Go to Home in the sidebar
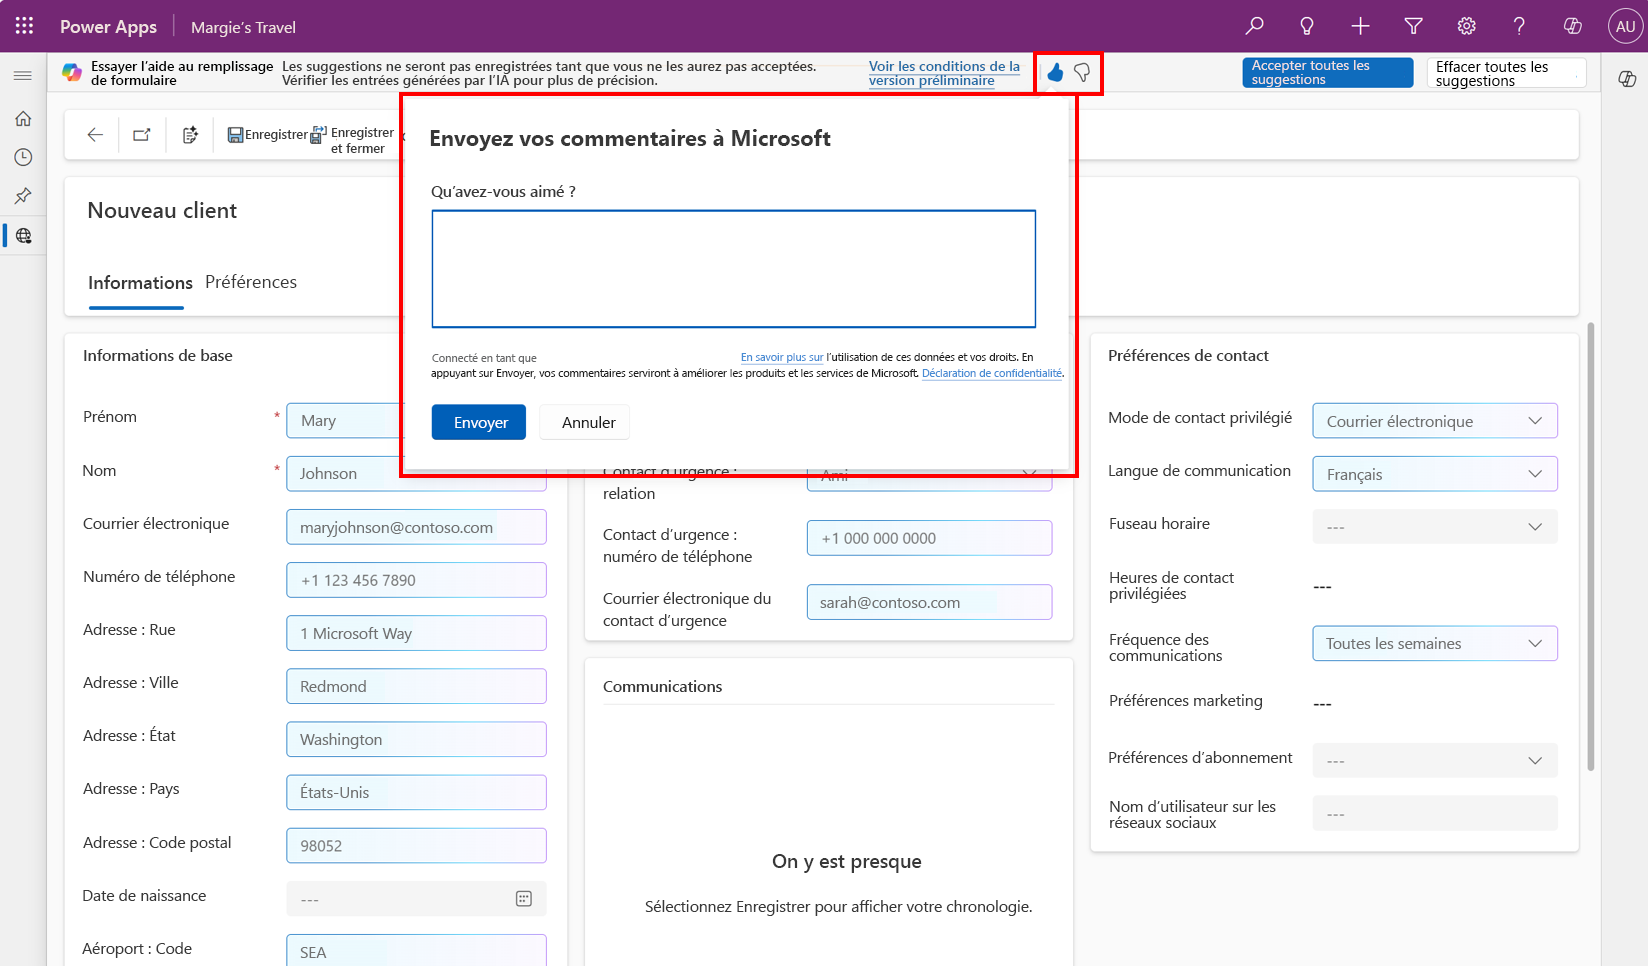 [23, 118]
